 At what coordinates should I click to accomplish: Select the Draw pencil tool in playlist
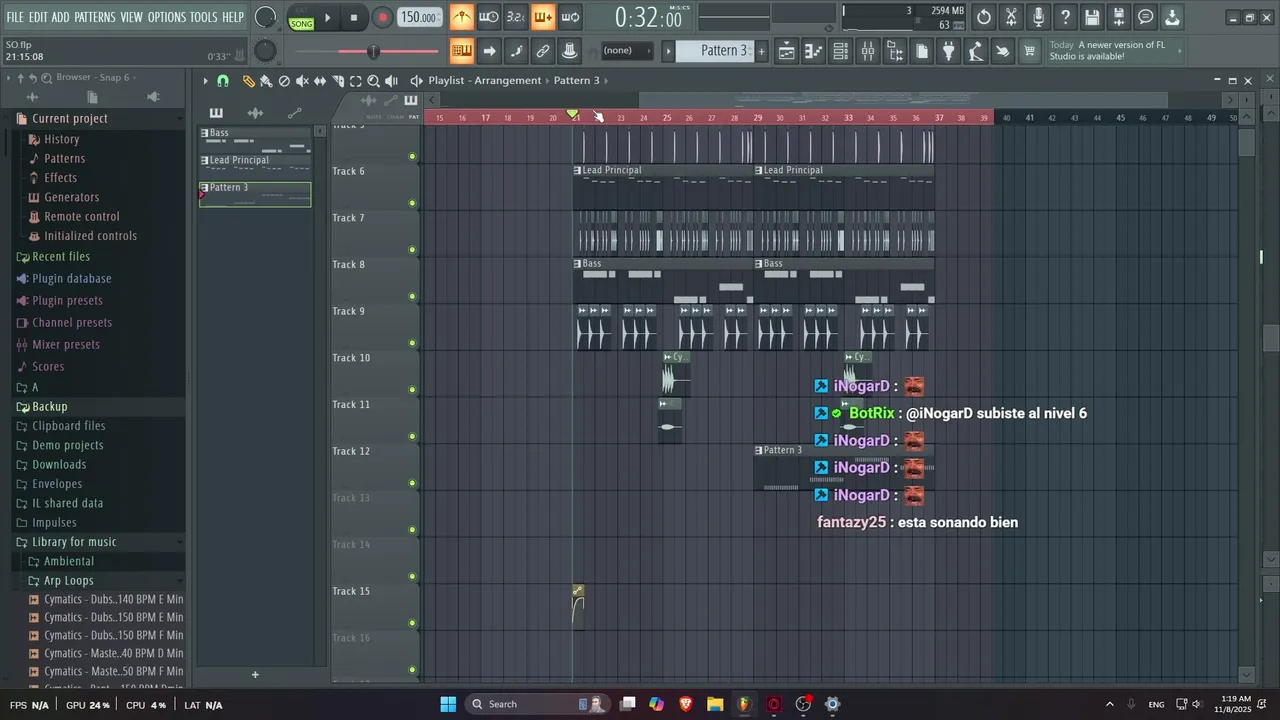(x=249, y=81)
